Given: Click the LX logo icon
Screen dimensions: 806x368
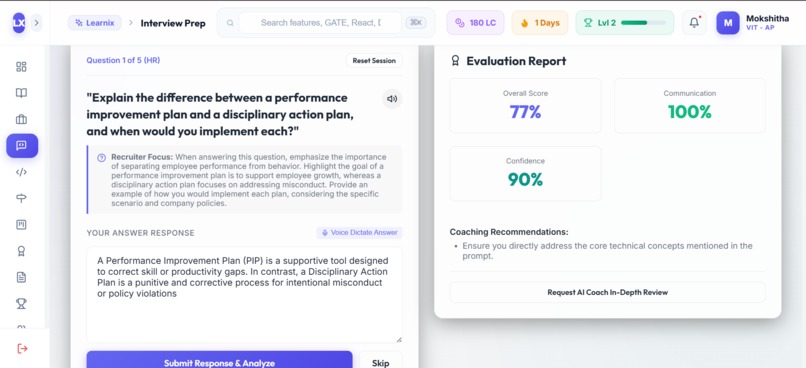Looking at the screenshot, I should pyautogui.click(x=19, y=23).
